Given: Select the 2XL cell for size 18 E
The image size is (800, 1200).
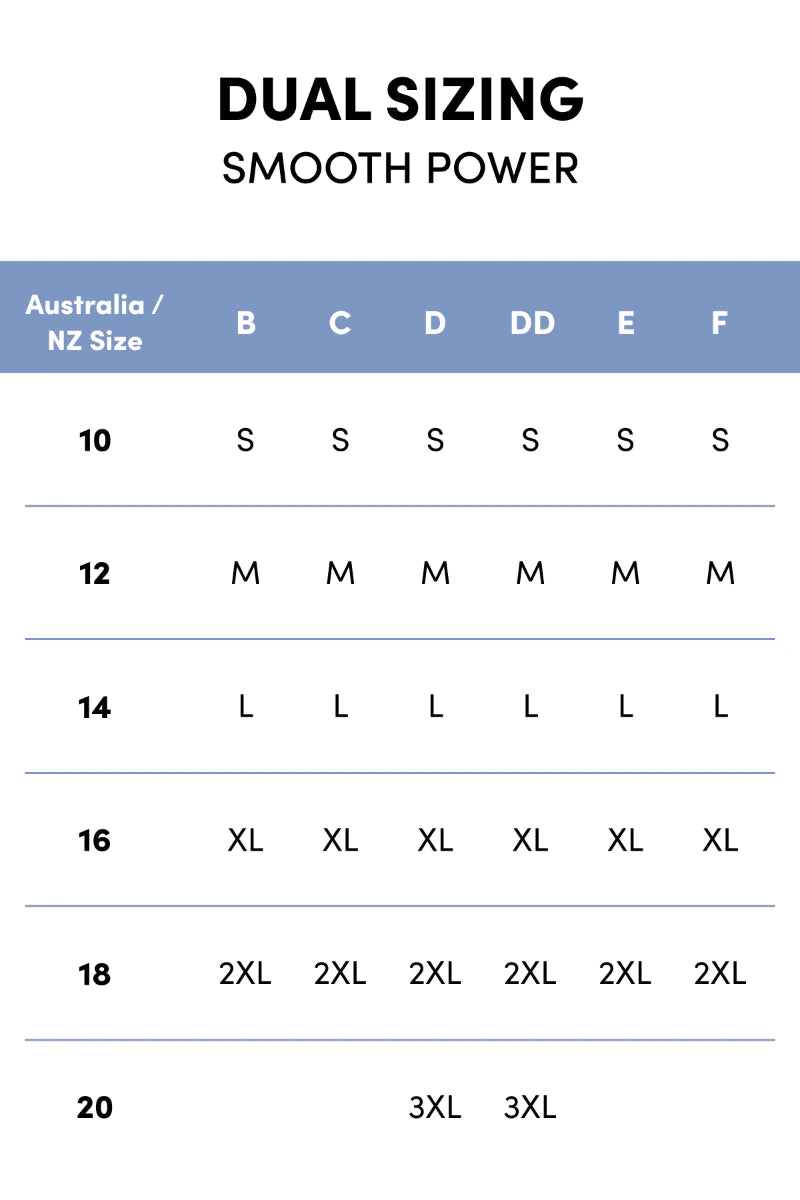Looking at the screenshot, I should click(x=625, y=974).
